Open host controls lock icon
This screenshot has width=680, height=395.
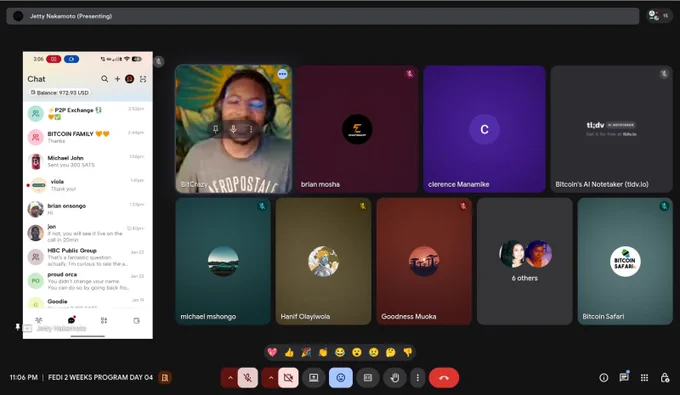click(x=665, y=378)
